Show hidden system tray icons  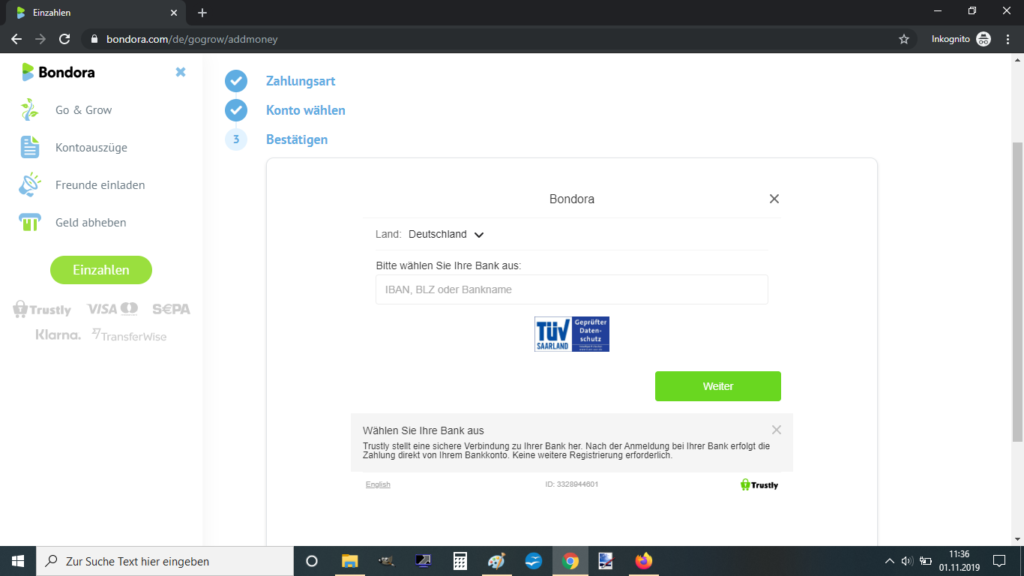coord(889,561)
